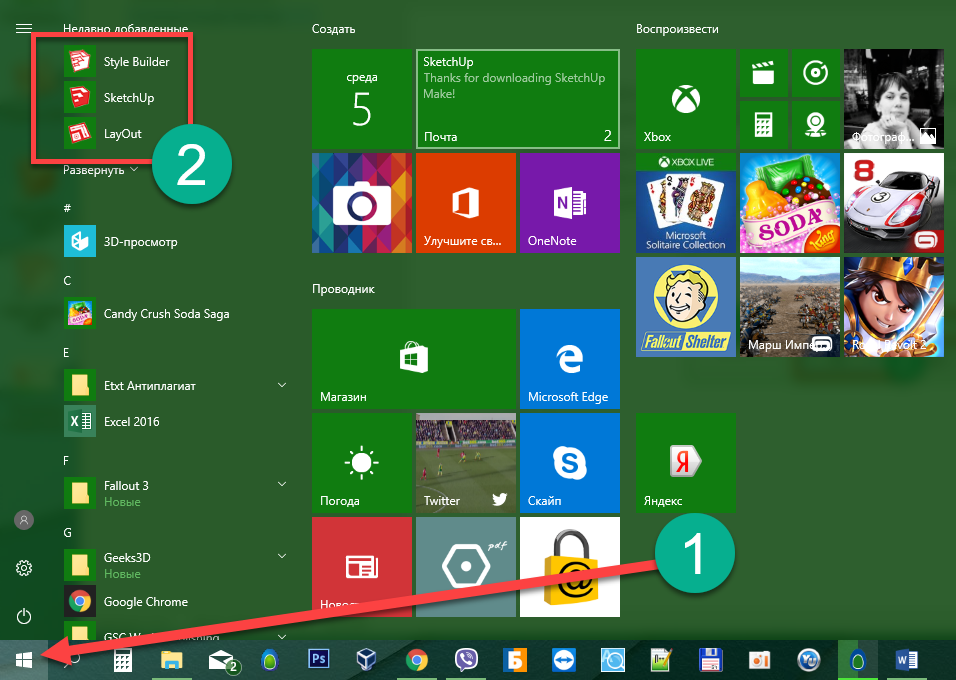Launch Microsoft Edge tile
The width and height of the screenshot is (956, 680).
coord(568,359)
